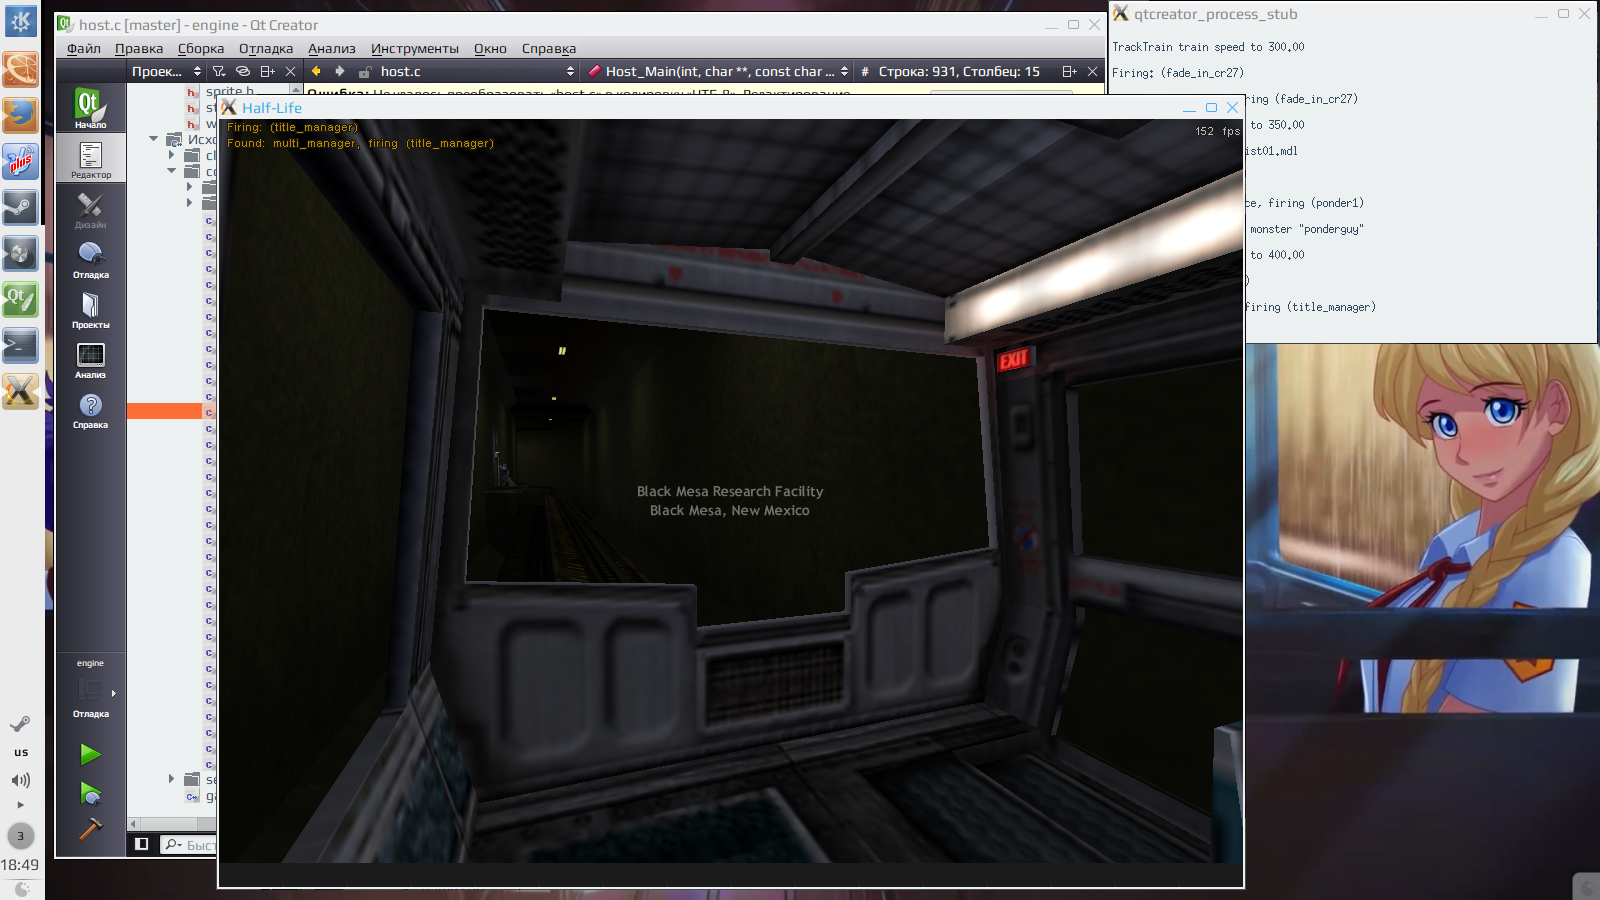The width and height of the screenshot is (1600, 900).
Task: Split the editor view
Action: 1069,71
